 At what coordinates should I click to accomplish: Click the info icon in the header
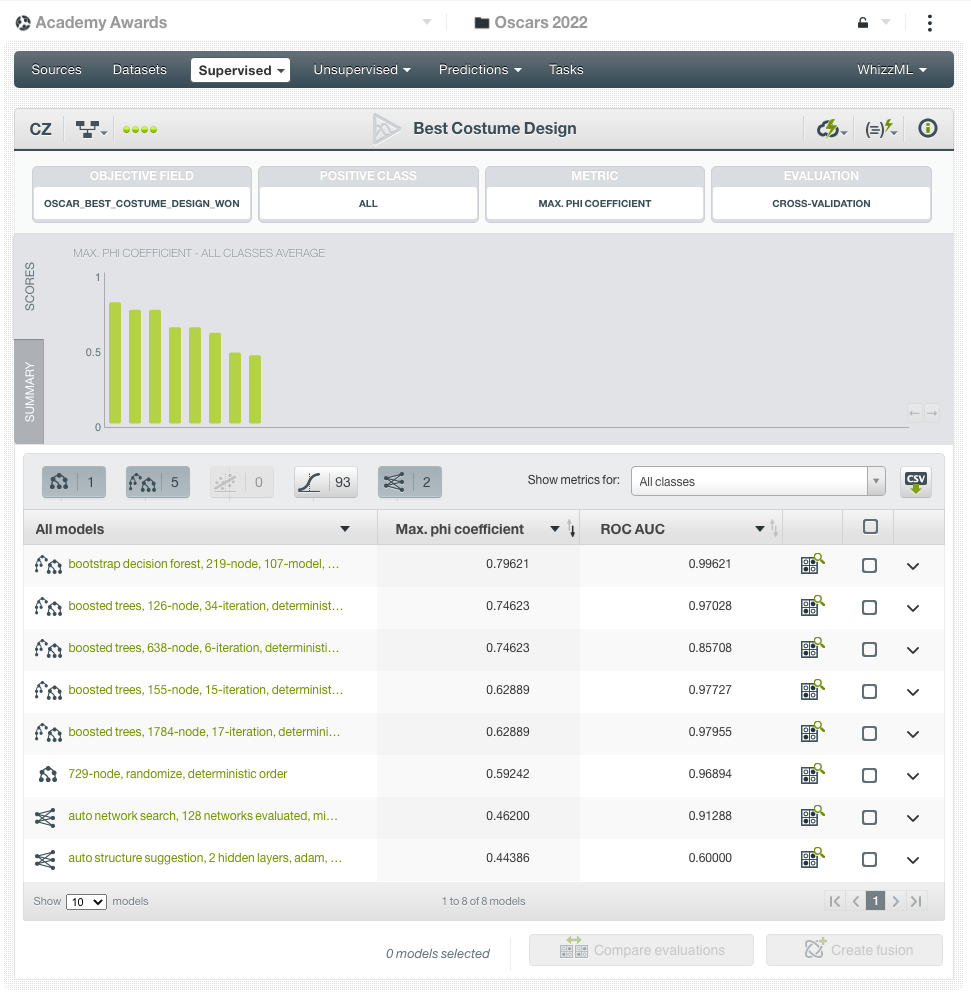point(928,128)
